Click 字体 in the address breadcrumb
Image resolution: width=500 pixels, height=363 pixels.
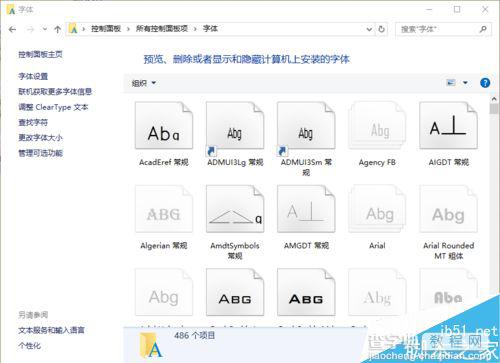210,29
